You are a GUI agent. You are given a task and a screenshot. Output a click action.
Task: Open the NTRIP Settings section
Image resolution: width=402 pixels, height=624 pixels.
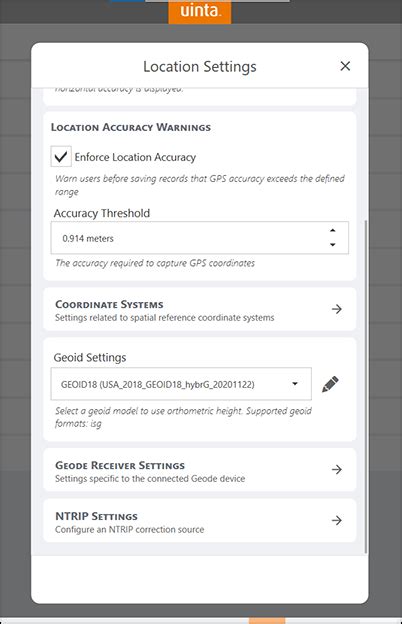pyautogui.click(x=199, y=521)
